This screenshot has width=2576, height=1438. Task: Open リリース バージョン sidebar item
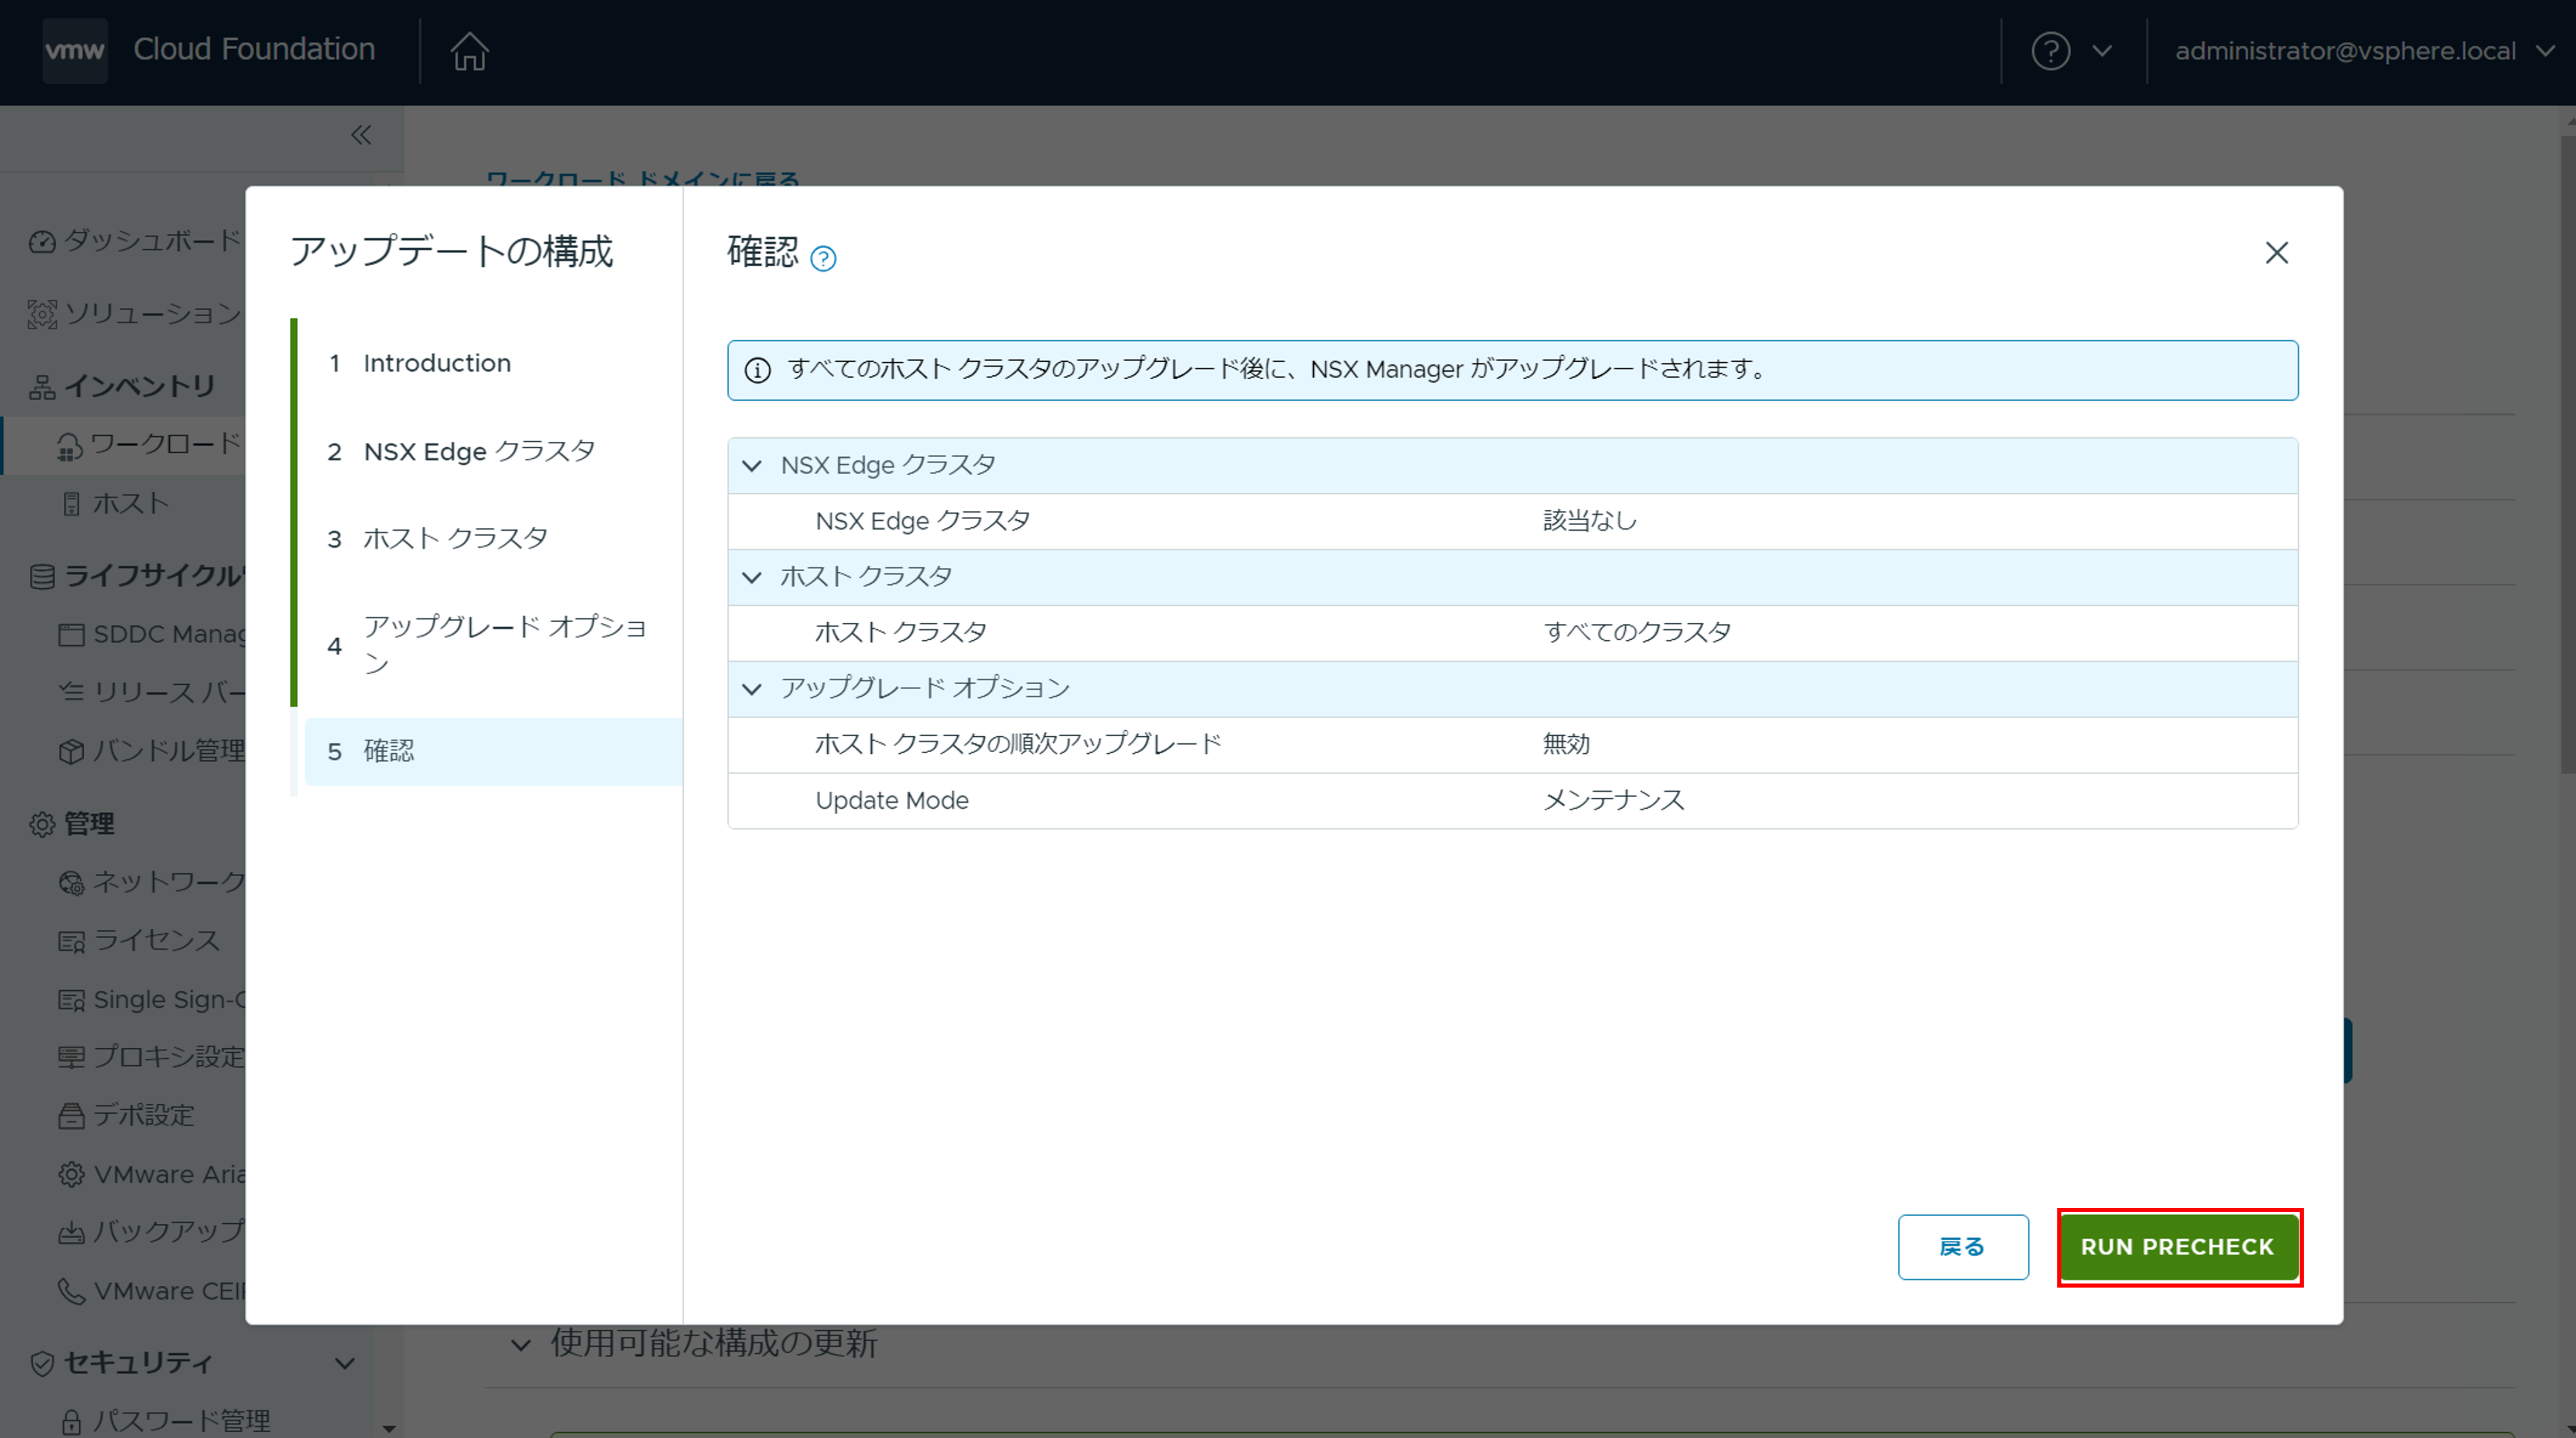coord(152,692)
